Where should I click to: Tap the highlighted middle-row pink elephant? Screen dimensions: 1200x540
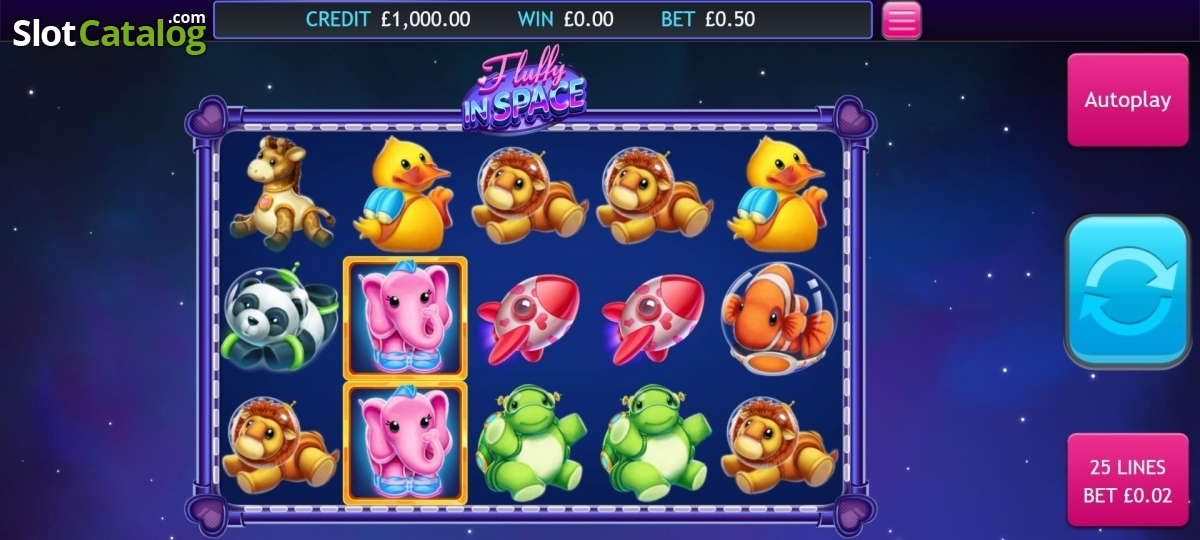405,318
